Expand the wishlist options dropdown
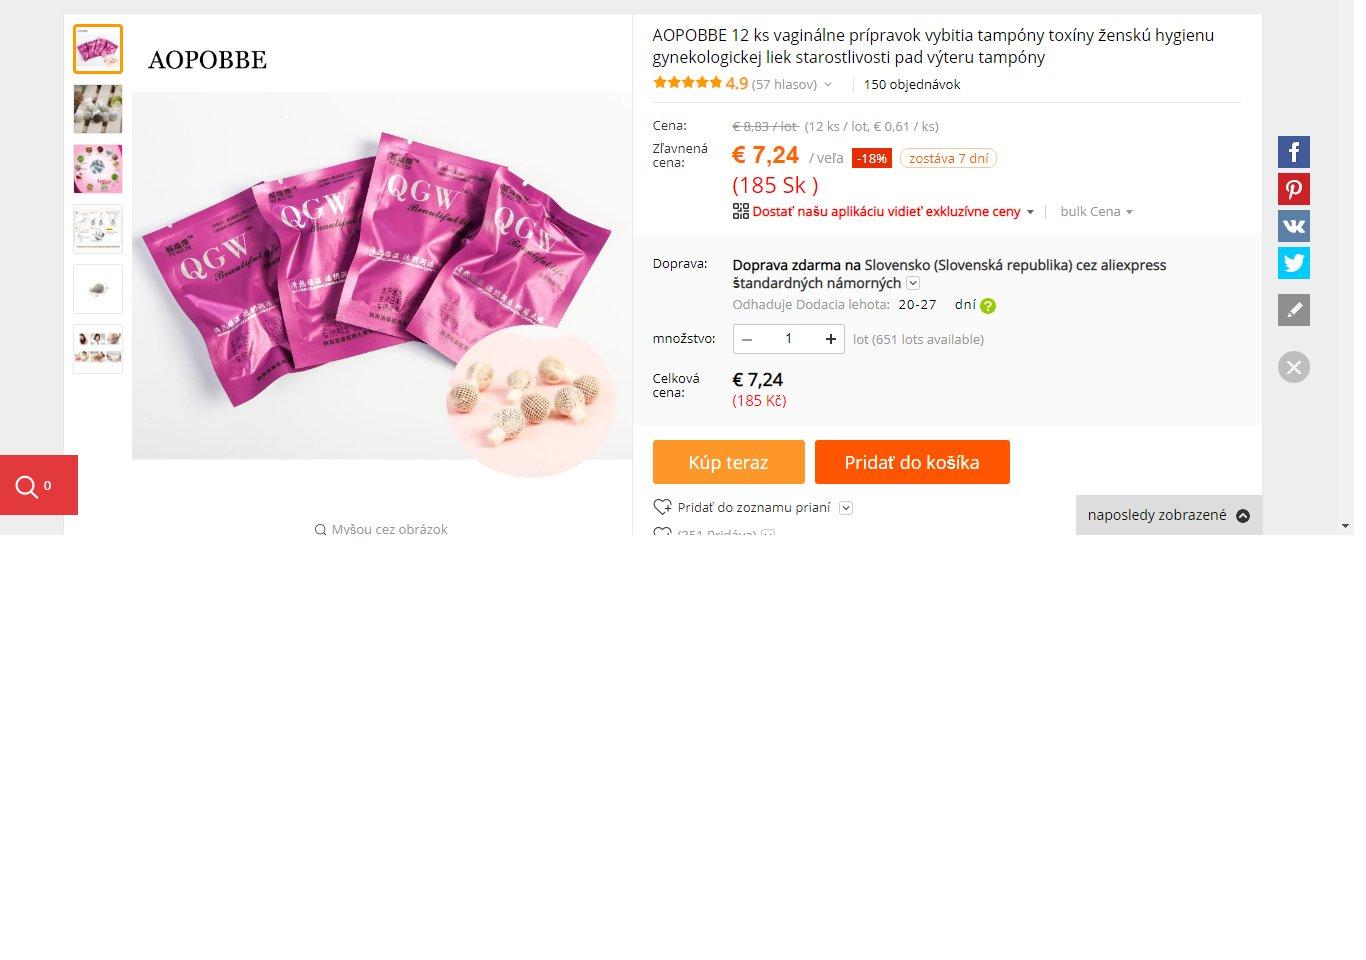 (x=846, y=508)
